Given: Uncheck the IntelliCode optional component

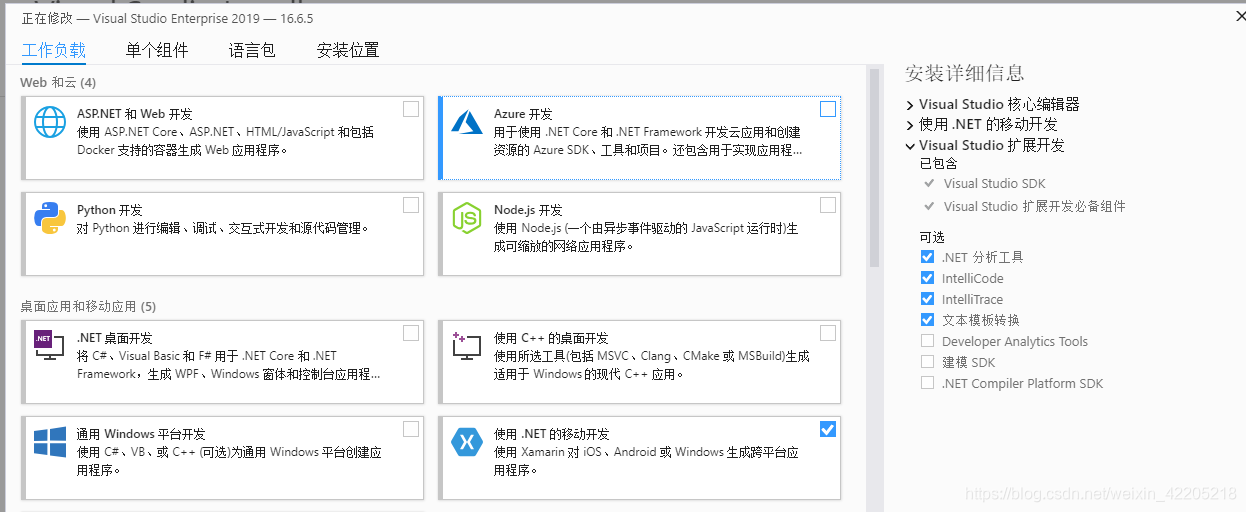Looking at the screenshot, I should click(x=927, y=278).
